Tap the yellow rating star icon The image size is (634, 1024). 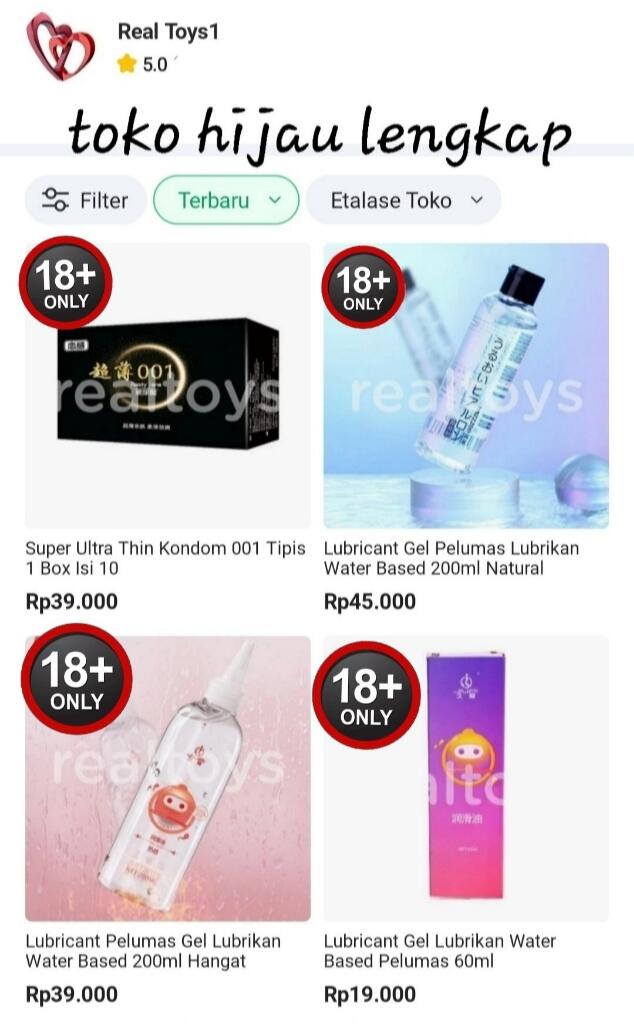point(126,64)
